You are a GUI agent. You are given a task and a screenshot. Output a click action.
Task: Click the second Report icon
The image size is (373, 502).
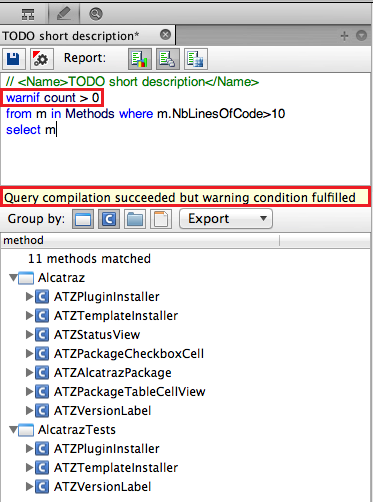pyautogui.click(x=168, y=59)
